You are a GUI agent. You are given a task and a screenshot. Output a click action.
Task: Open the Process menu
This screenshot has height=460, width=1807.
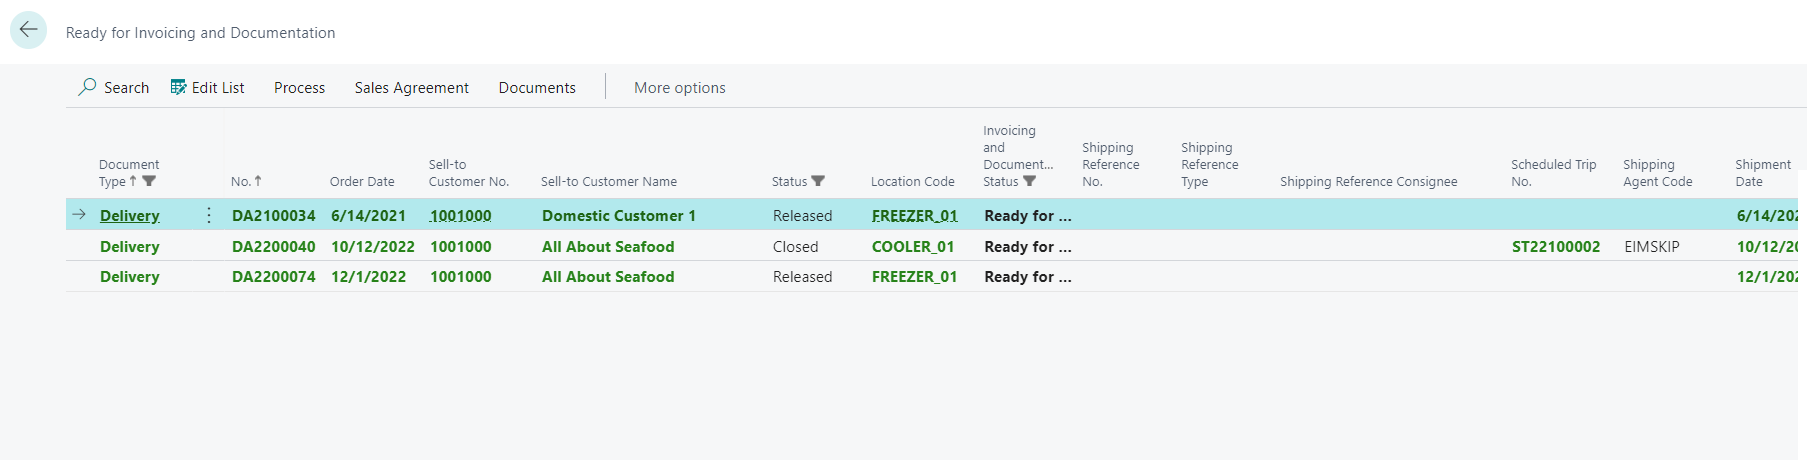click(x=299, y=88)
